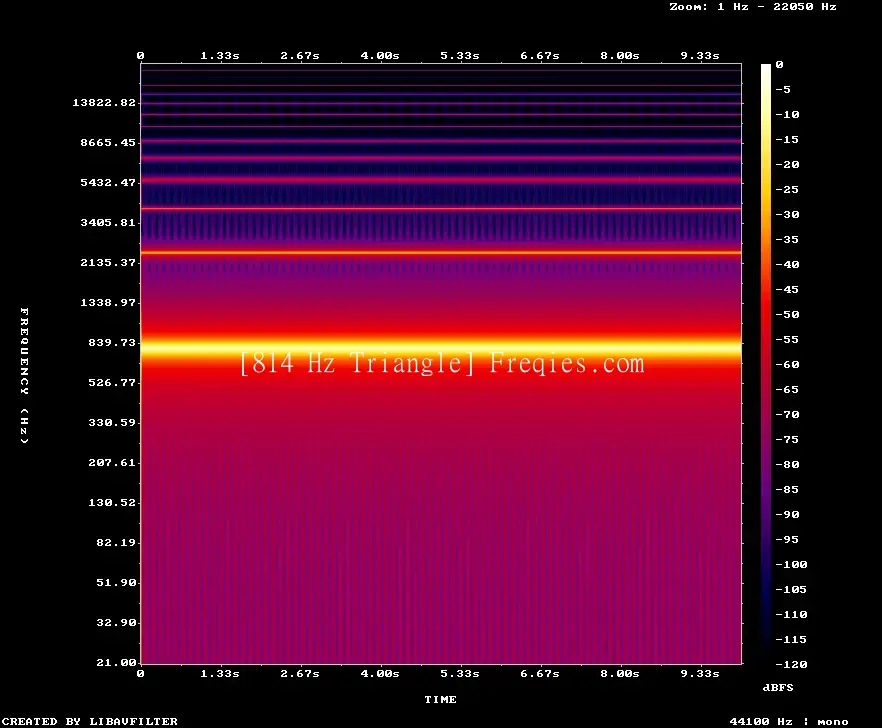Click the thin orange harmonic line above 2135.37
Image resolution: width=882 pixels, height=728 pixels.
441,253
